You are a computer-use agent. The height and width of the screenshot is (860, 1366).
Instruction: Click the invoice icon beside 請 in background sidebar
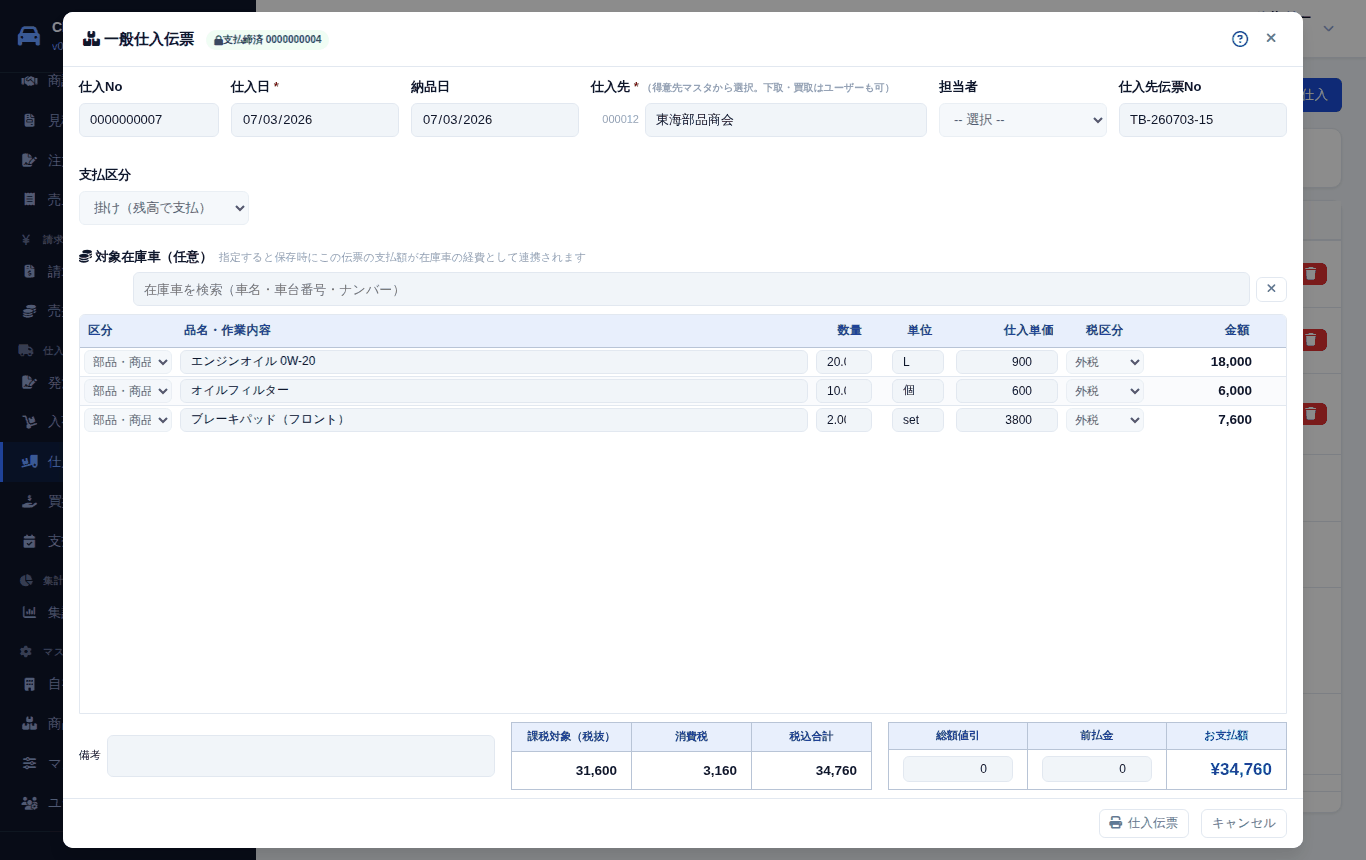click(29, 271)
